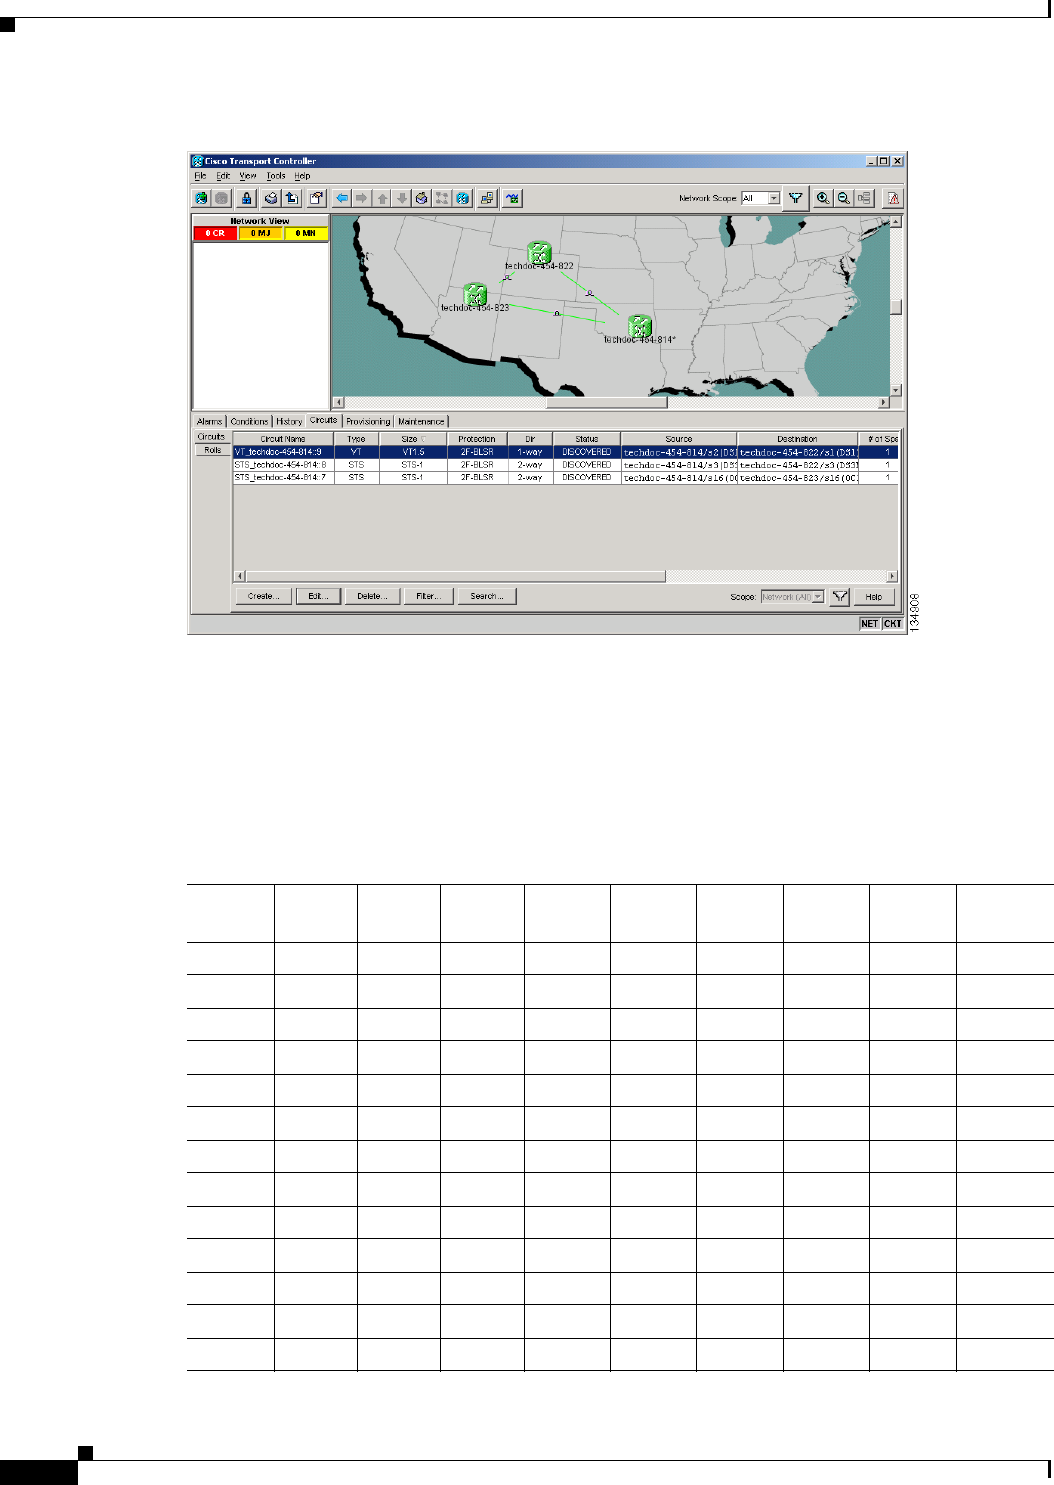Image resolution: width=1054 pixels, height=1485 pixels.
Task: Click the map vertical scrollbar thumb
Action: [x=896, y=307]
